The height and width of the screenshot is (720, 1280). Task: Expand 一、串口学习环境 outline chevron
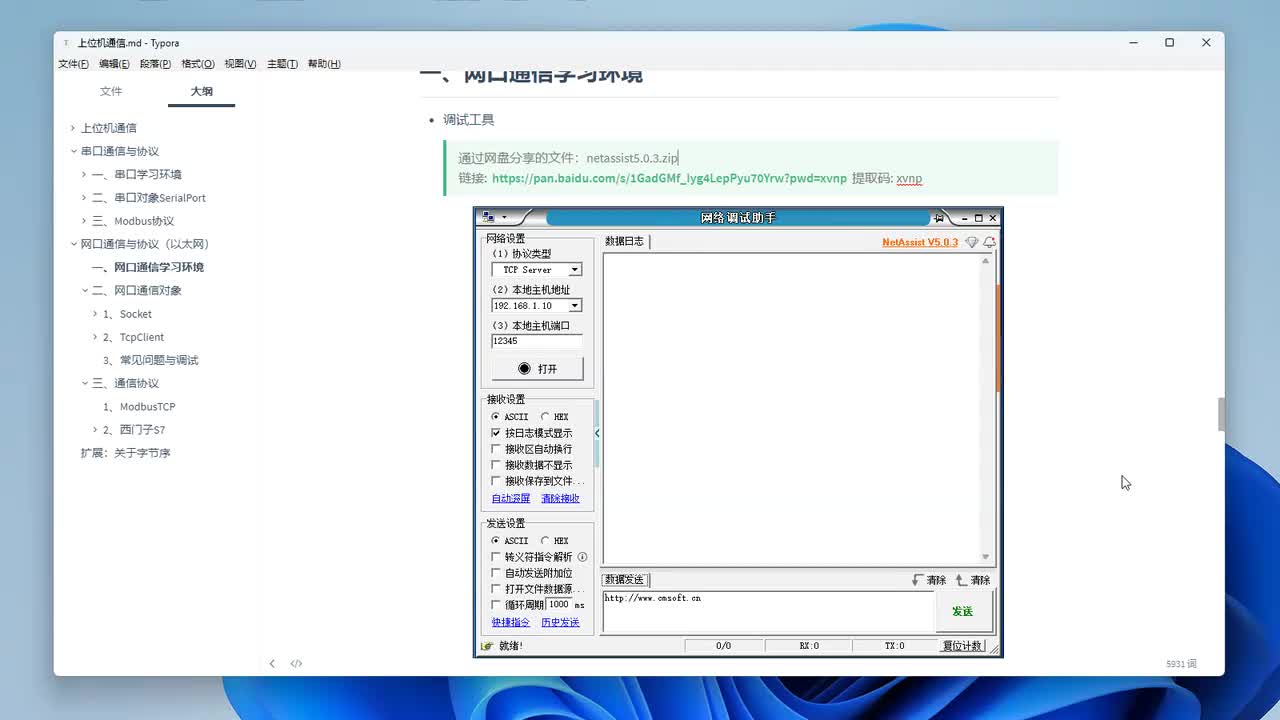[84, 174]
